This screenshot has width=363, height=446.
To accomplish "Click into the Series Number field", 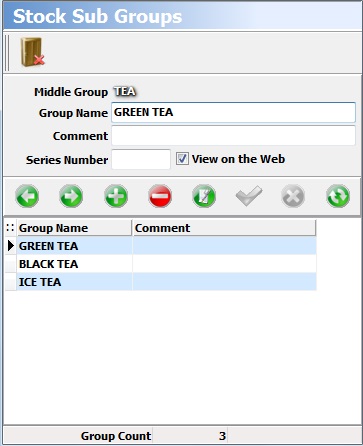I will click(141, 159).
